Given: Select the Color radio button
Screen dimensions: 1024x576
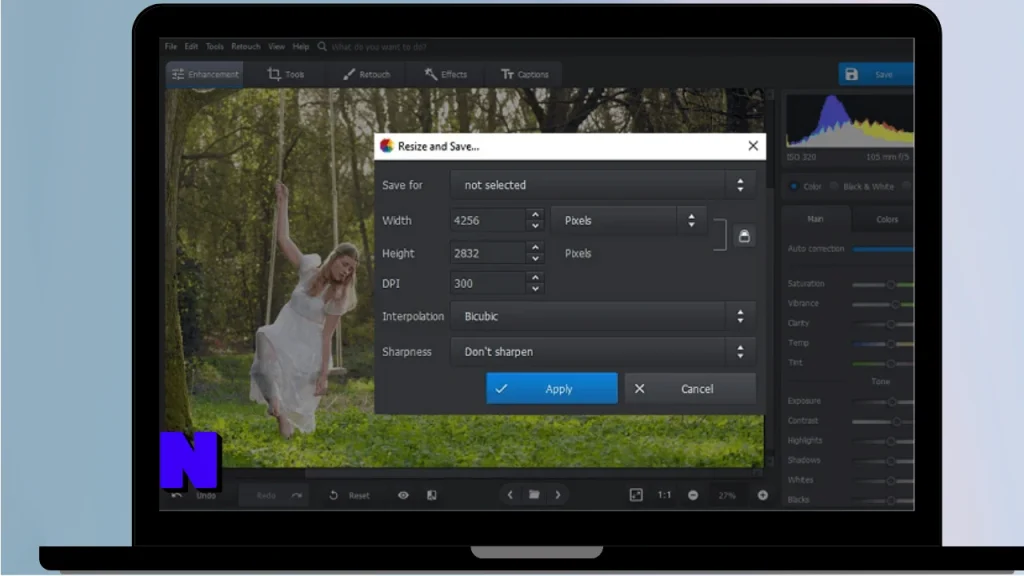Looking at the screenshot, I should (793, 187).
